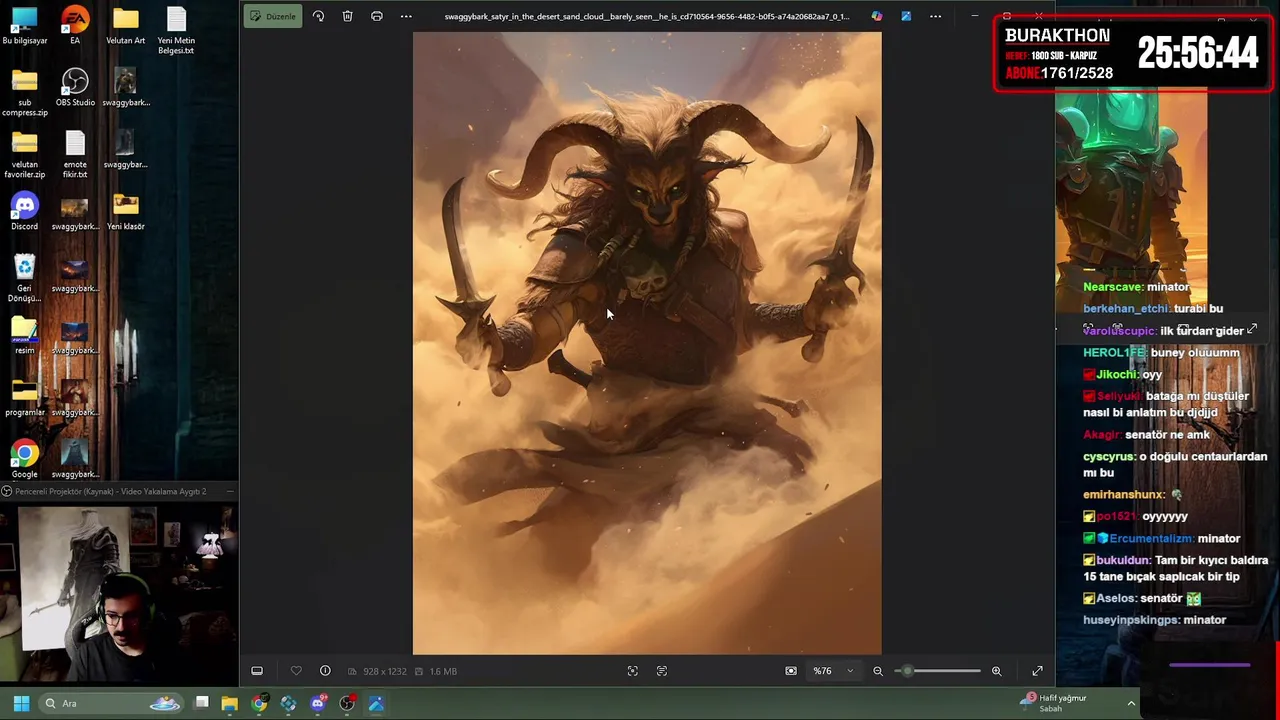The width and height of the screenshot is (1280, 720).
Task: Open Task View from the taskbar
Action: [201, 703]
